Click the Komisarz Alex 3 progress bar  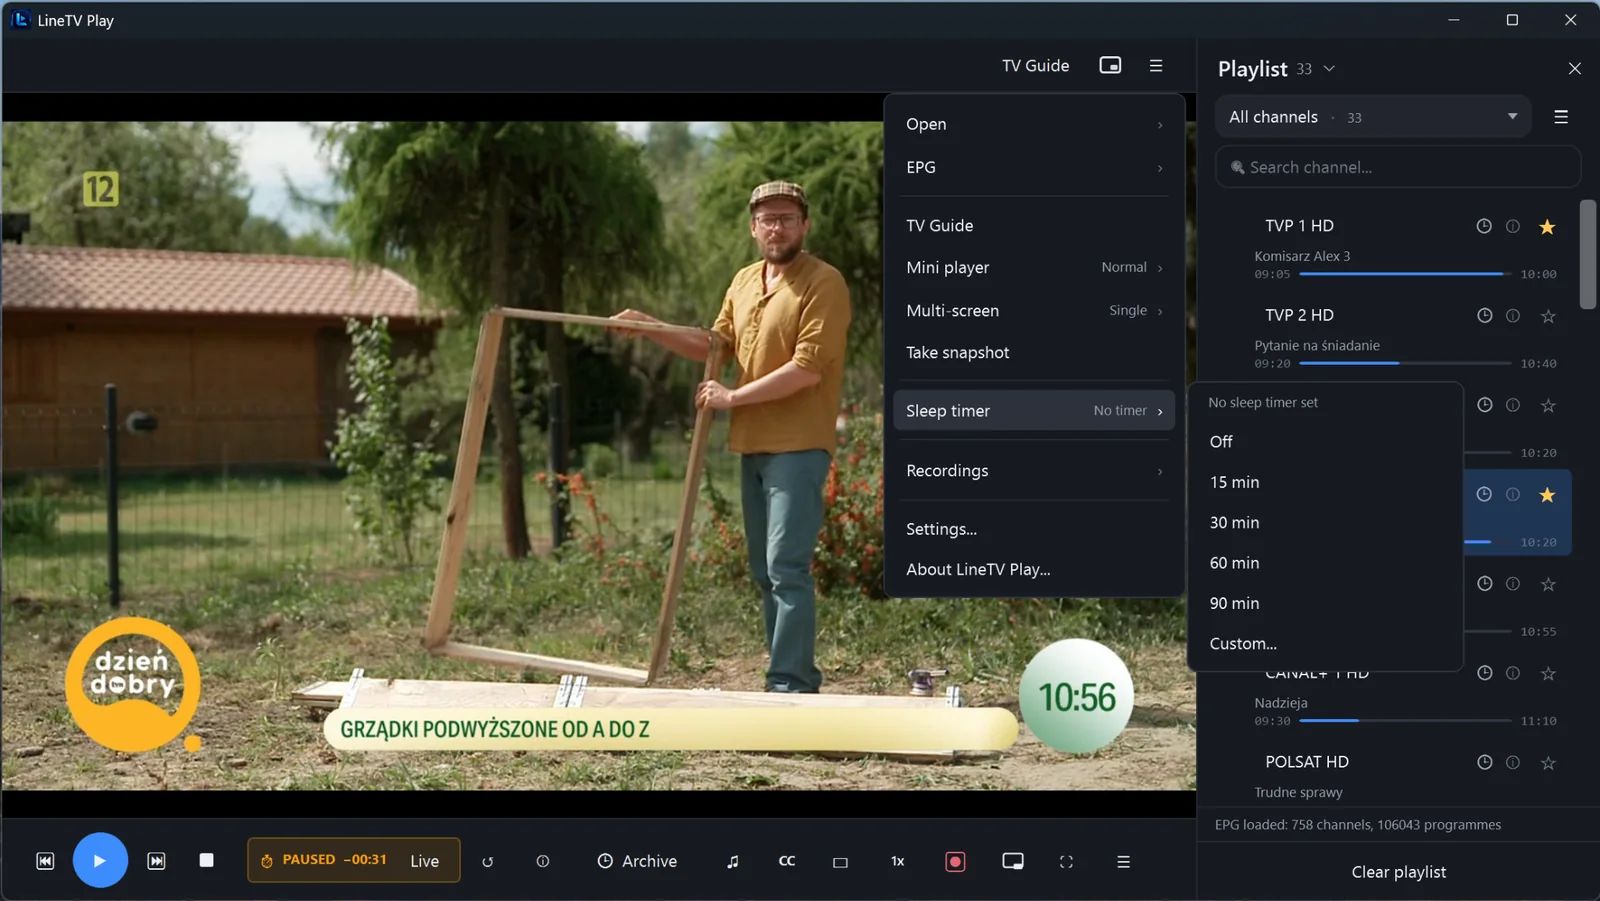tap(1406, 274)
